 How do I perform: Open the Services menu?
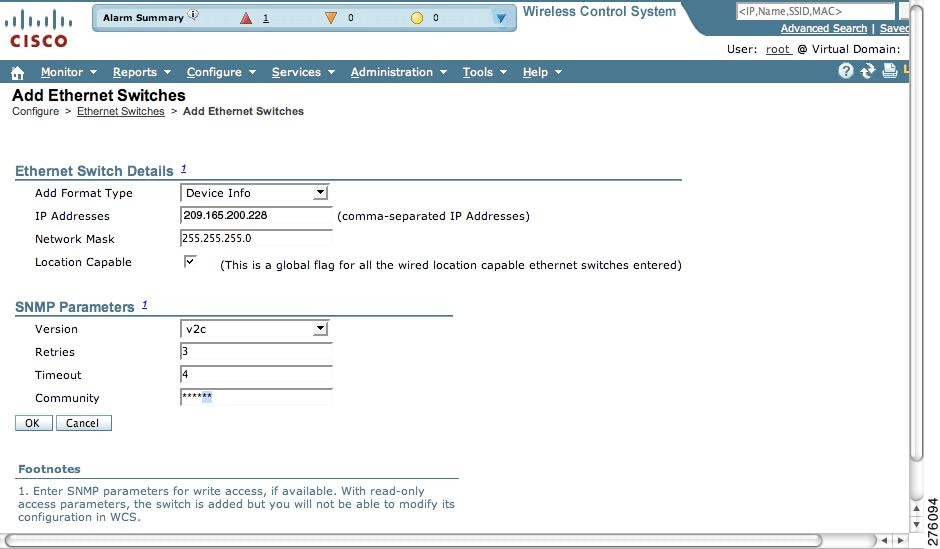point(303,72)
